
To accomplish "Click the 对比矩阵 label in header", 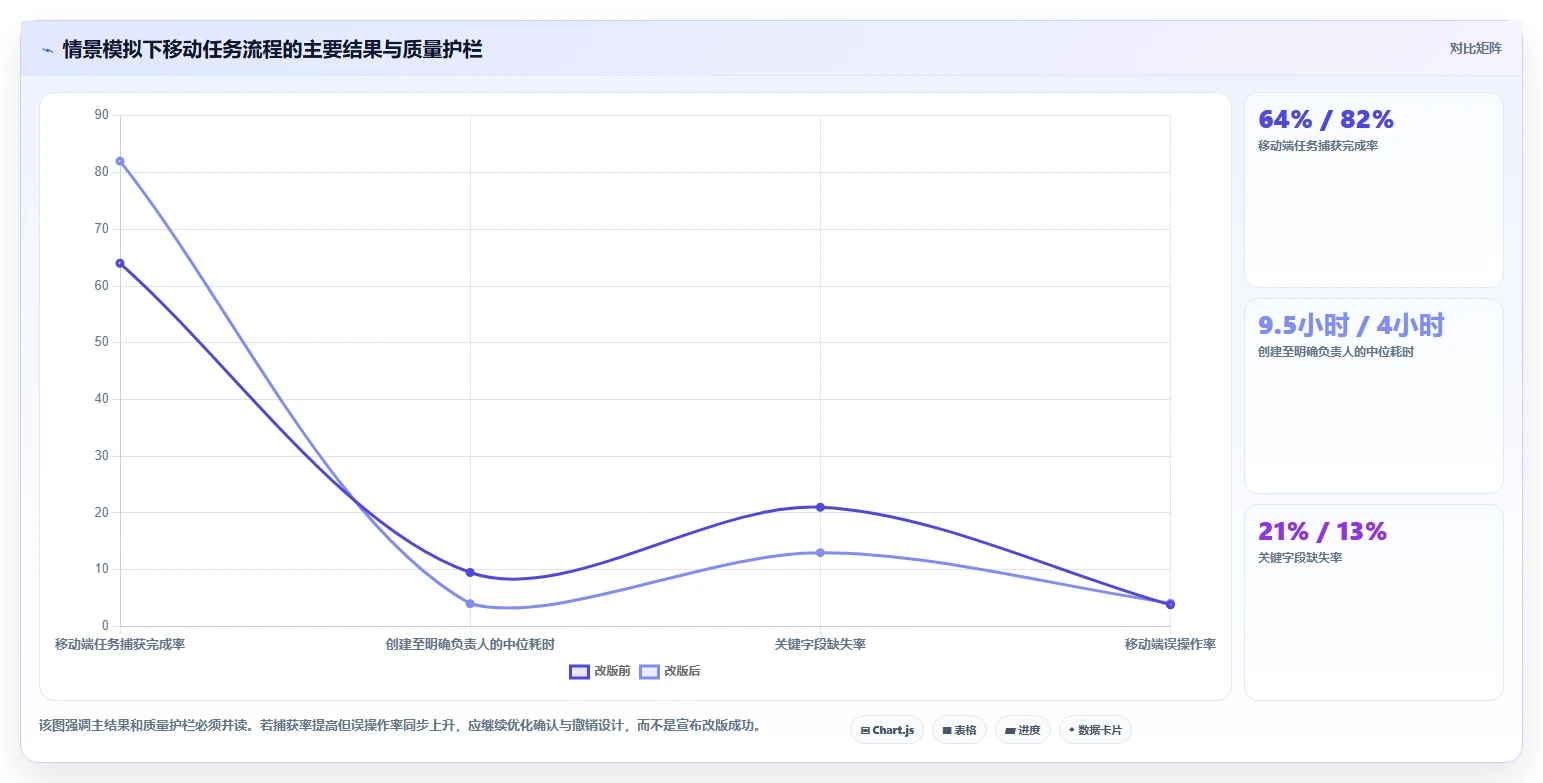I will coord(1475,48).
